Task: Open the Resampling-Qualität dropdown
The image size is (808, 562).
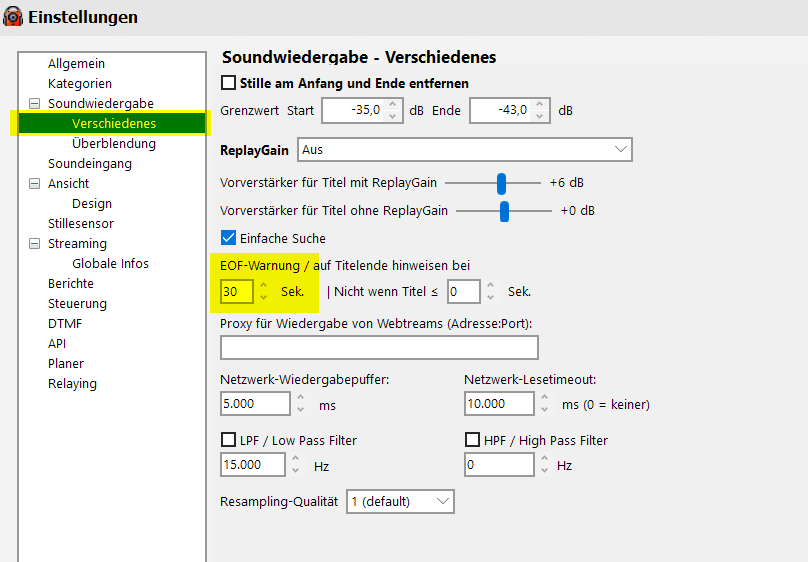Action: (400, 501)
